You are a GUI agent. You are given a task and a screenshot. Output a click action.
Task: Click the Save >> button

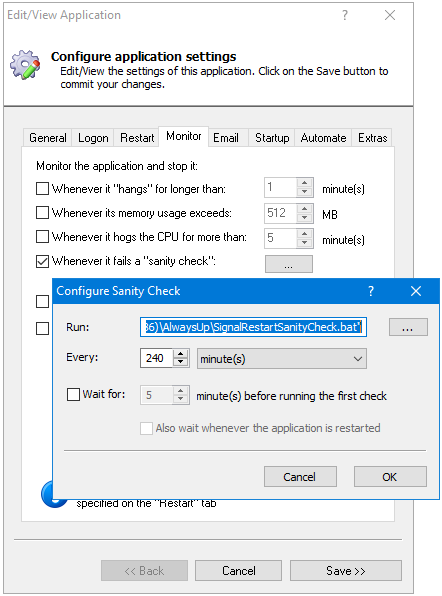point(345,571)
